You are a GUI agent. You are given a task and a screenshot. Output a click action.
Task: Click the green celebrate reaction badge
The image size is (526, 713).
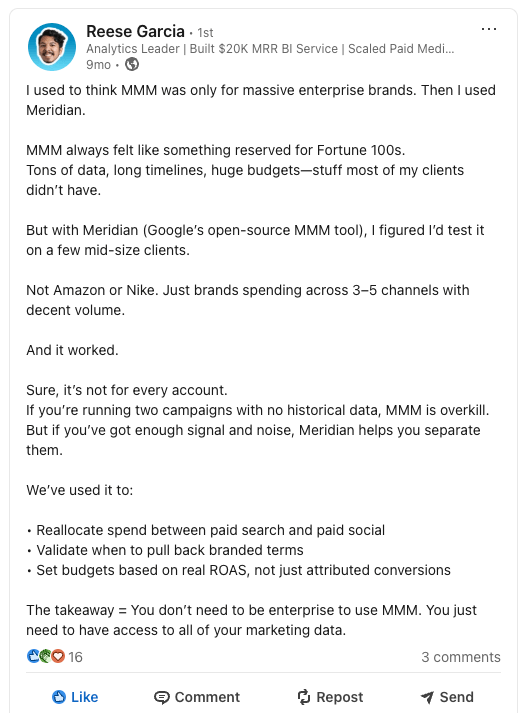pyautogui.click(x=45, y=656)
